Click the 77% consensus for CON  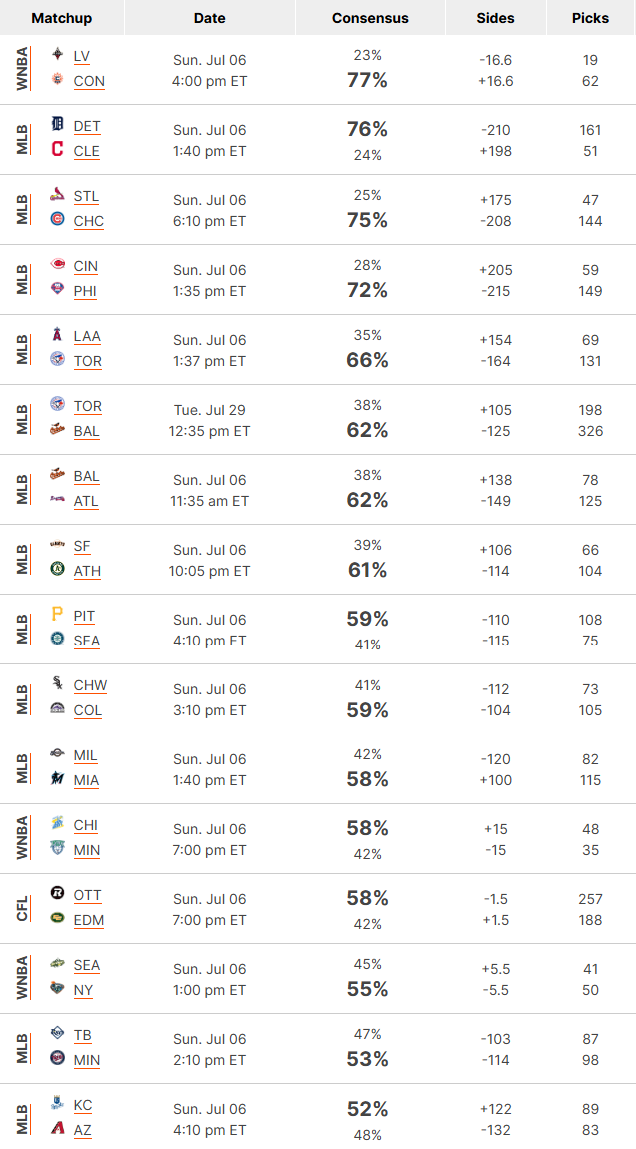tap(367, 80)
